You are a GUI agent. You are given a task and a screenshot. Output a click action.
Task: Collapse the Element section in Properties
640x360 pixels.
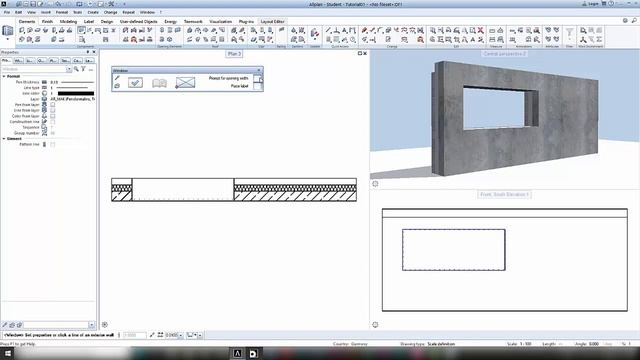coord(4,139)
